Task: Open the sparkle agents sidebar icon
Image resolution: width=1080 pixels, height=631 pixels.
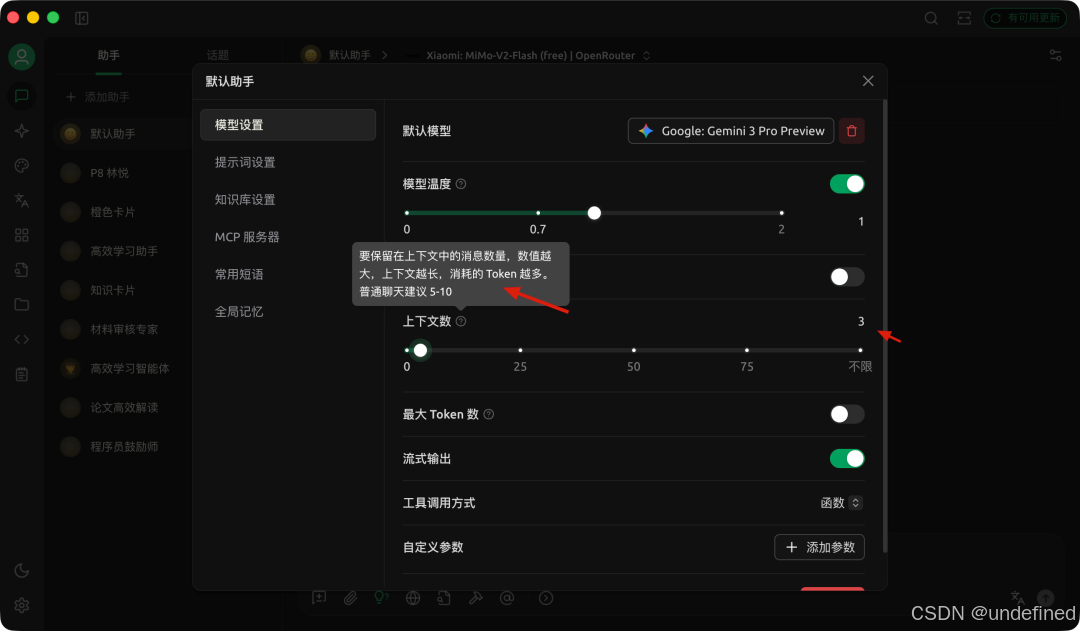Action: (x=21, y=131)
